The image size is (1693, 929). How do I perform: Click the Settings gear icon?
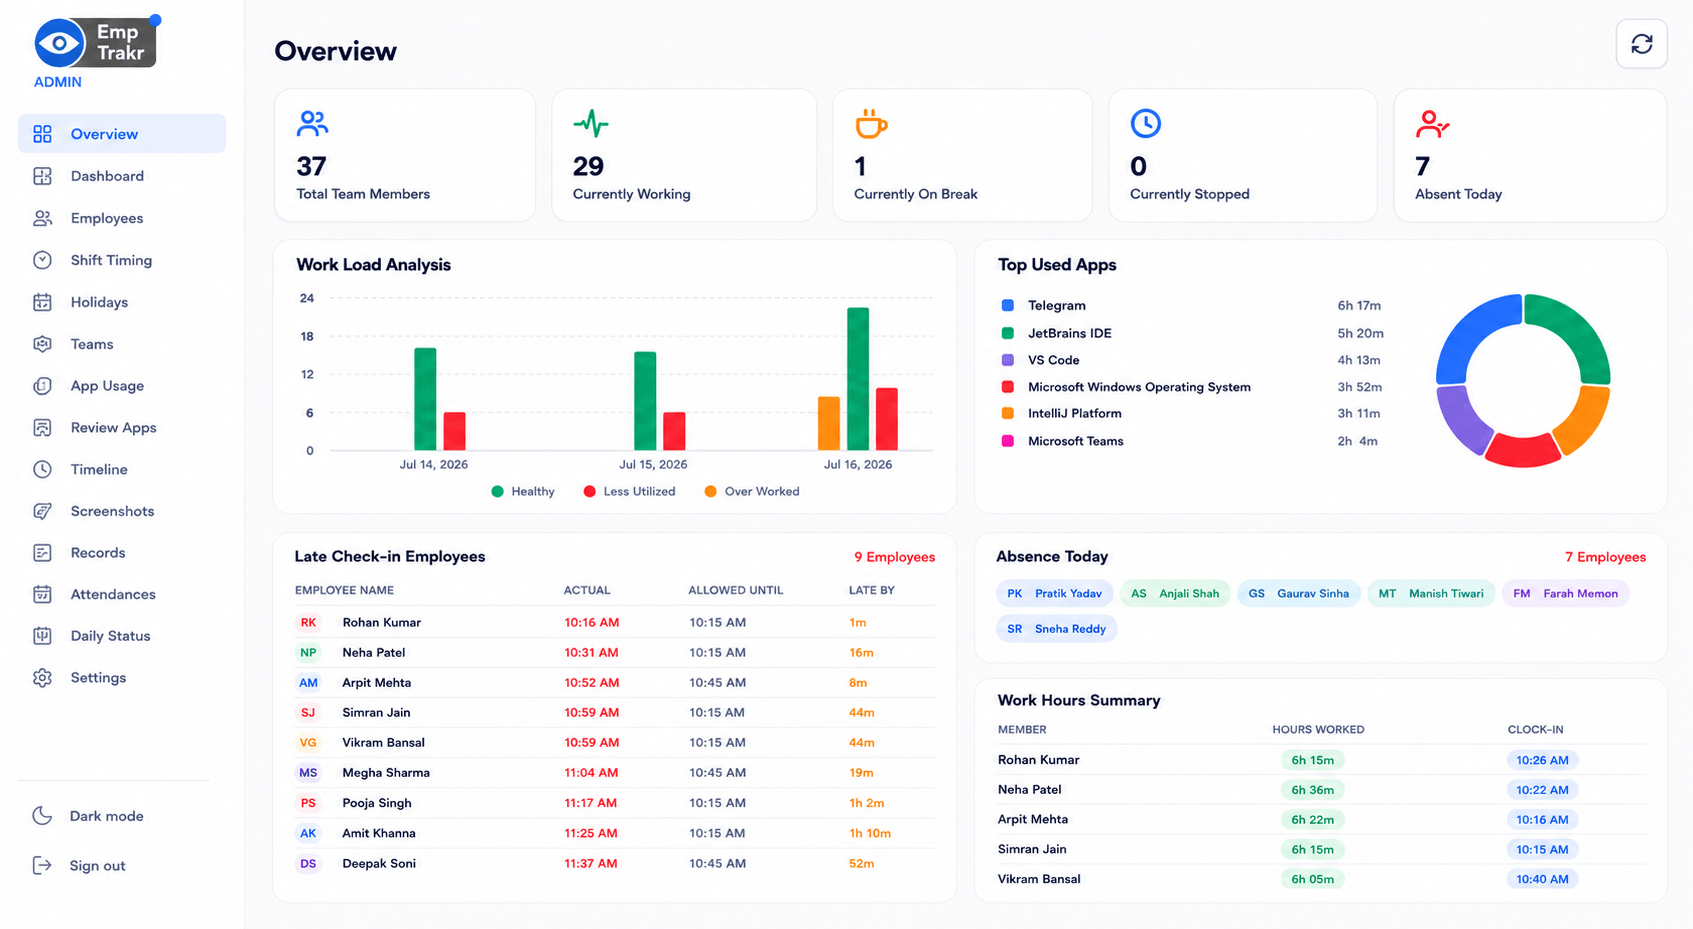[42, 678]
